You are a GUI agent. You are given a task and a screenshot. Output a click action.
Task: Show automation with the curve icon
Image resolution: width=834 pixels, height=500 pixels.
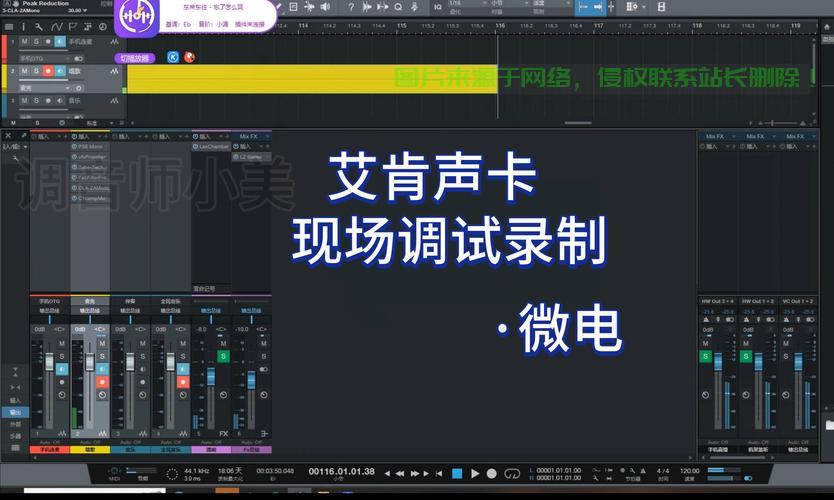pyautogui.click(x=56, y=27)
